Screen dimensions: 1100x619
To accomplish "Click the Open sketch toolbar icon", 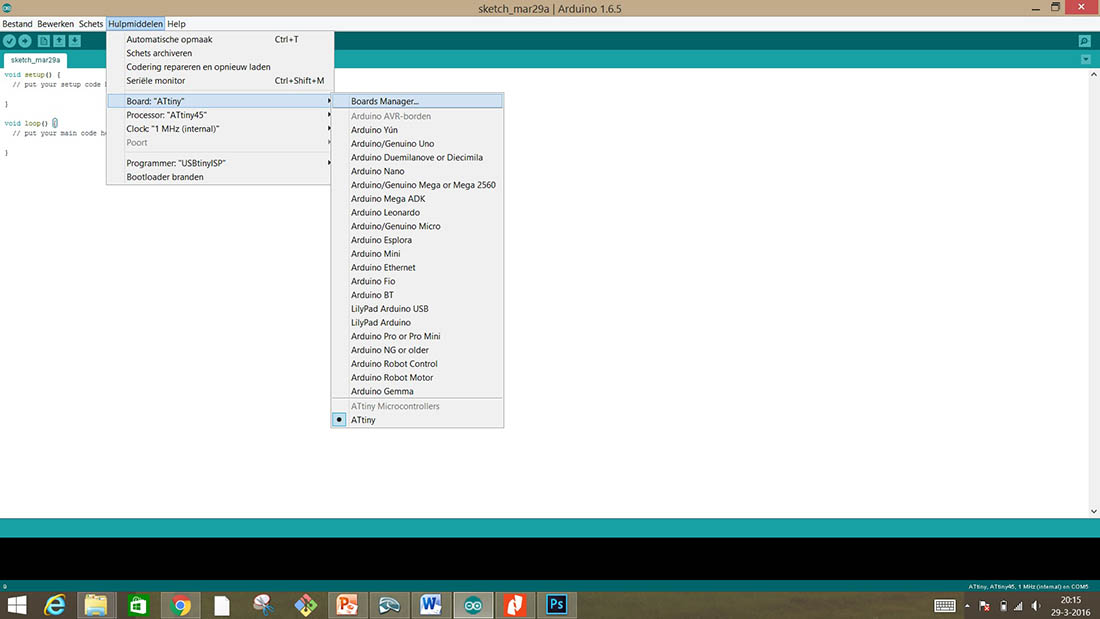I will pos(59,41).
